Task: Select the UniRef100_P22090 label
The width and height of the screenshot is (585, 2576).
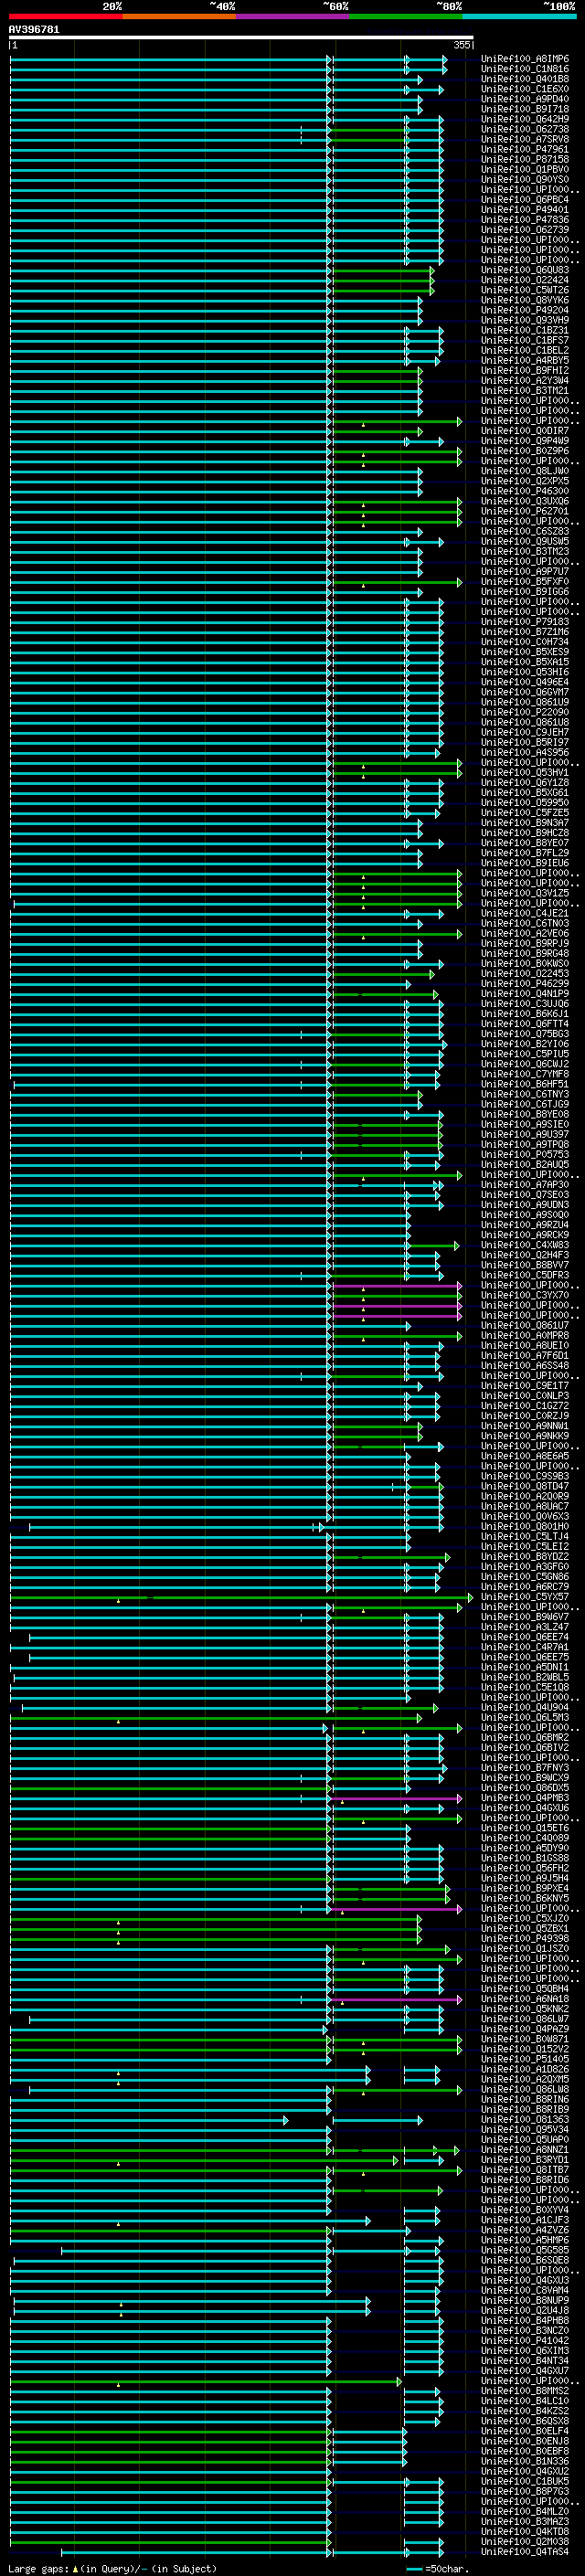Action: [x=525, y=712]
